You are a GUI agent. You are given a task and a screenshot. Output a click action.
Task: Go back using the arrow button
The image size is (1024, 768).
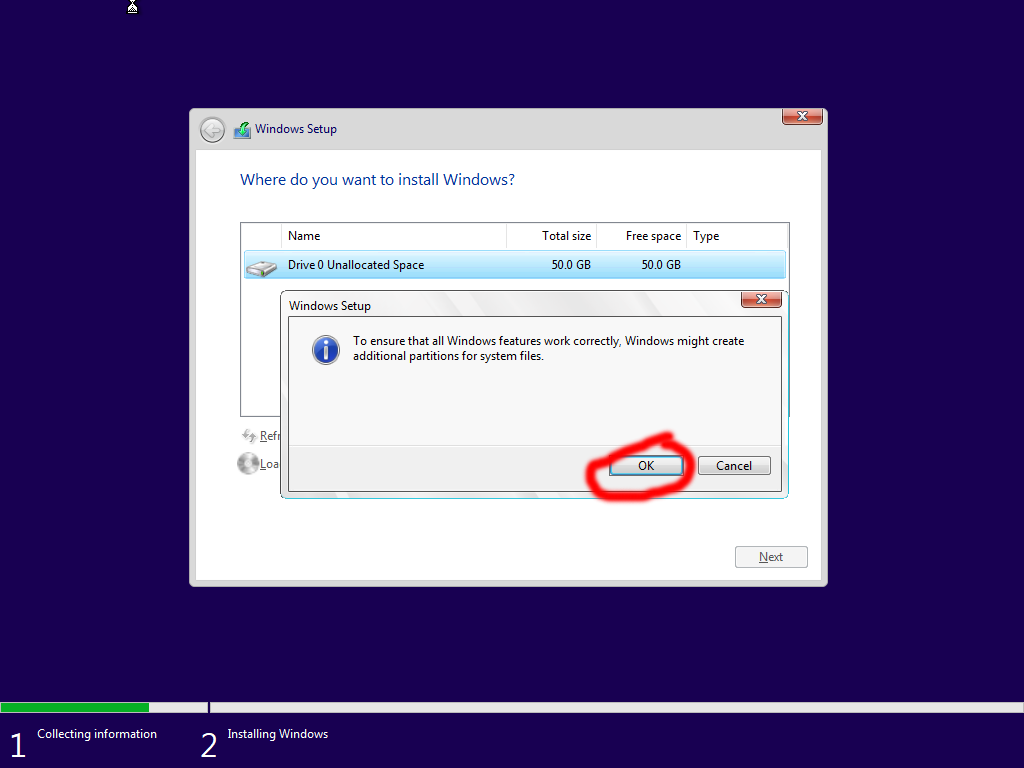coord(212,130)
